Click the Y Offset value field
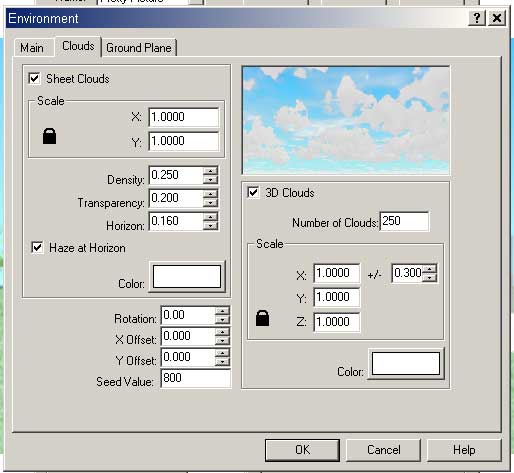 188,357
